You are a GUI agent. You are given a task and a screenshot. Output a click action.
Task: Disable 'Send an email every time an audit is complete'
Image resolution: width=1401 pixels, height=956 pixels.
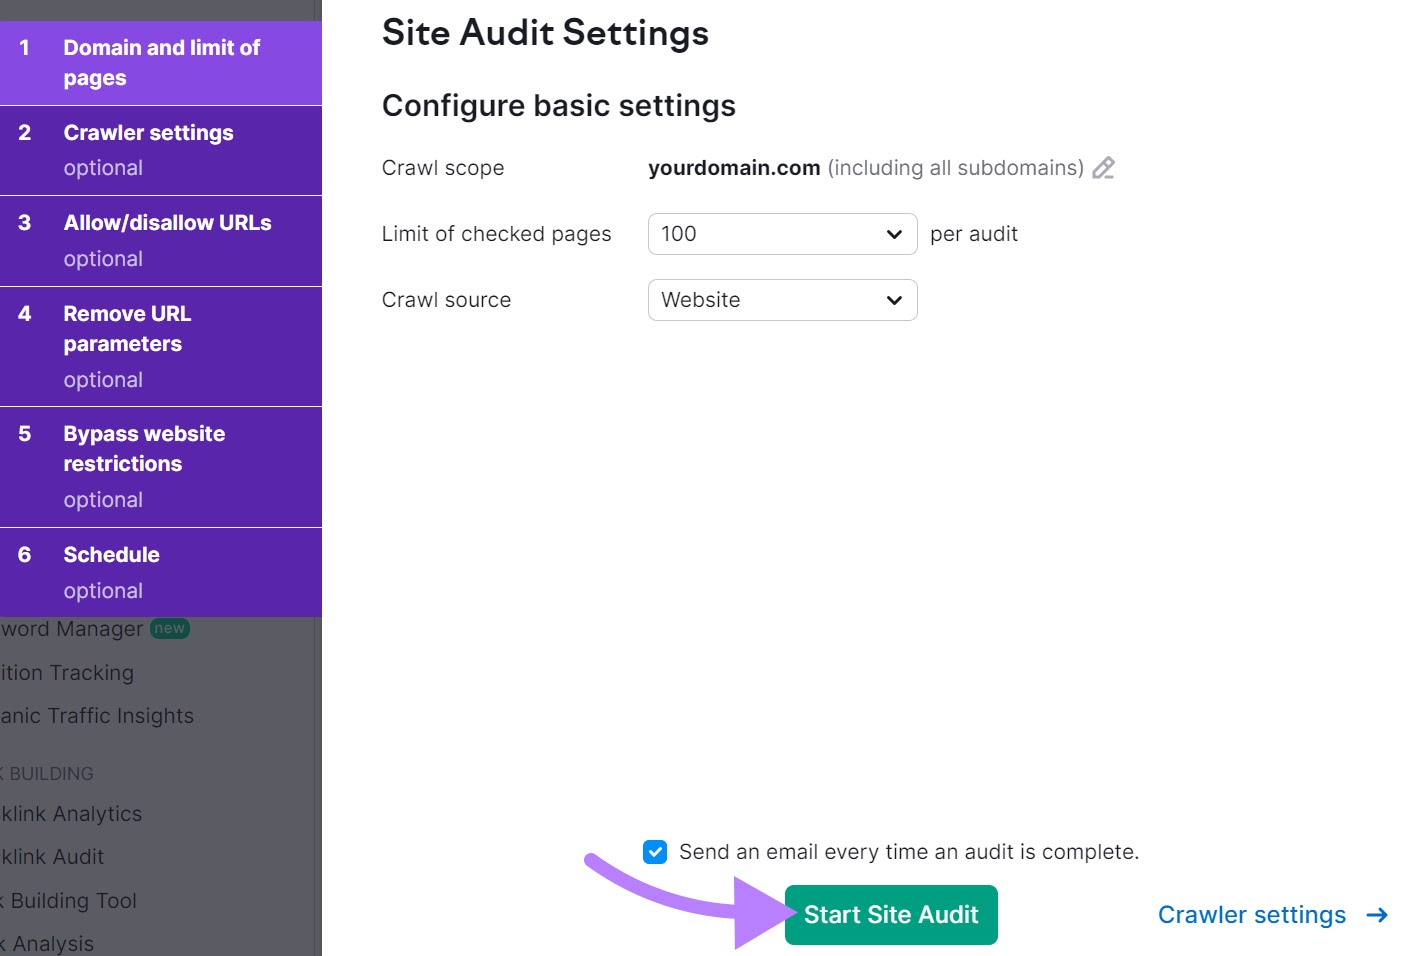point(654,851)
